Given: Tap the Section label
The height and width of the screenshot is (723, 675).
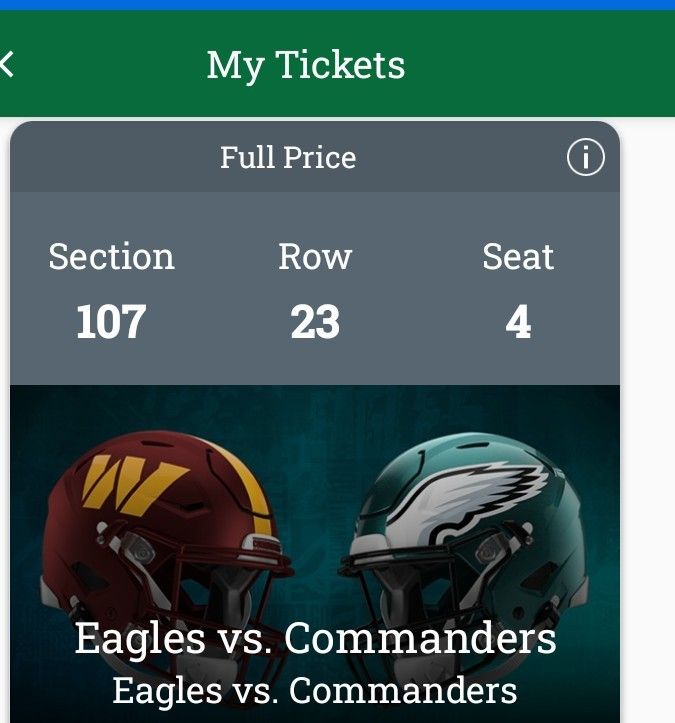Looking at the screenshot, I should point(111,257).
